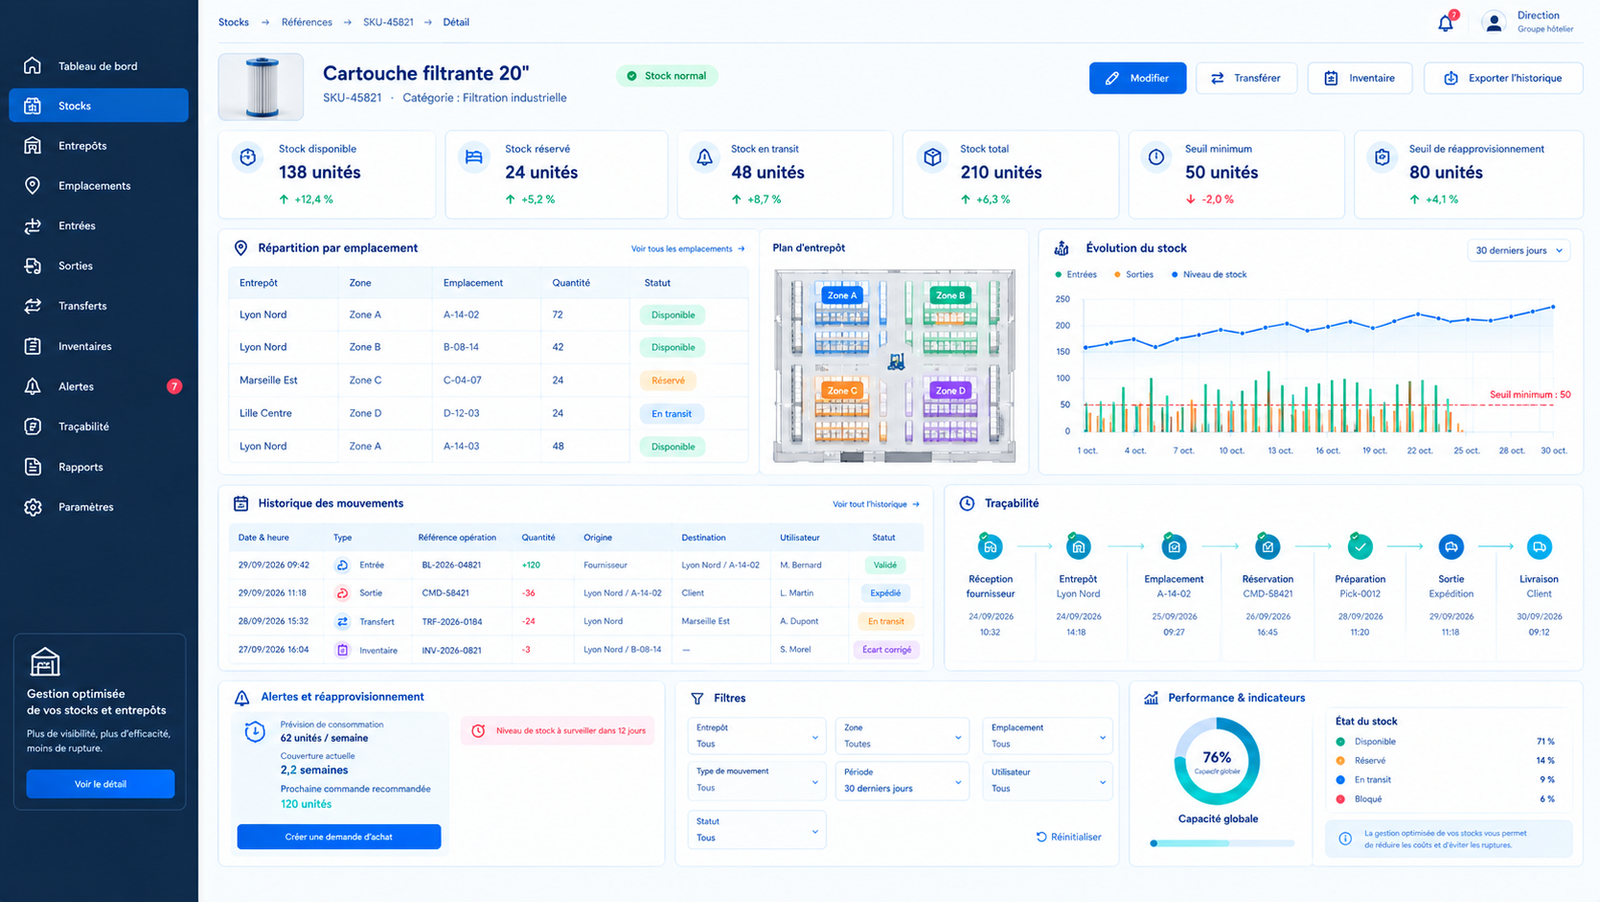The height and width of the screenshot is (902, 1600).
Task: Click the Stock total cube icon
Action: coord(933,157)
